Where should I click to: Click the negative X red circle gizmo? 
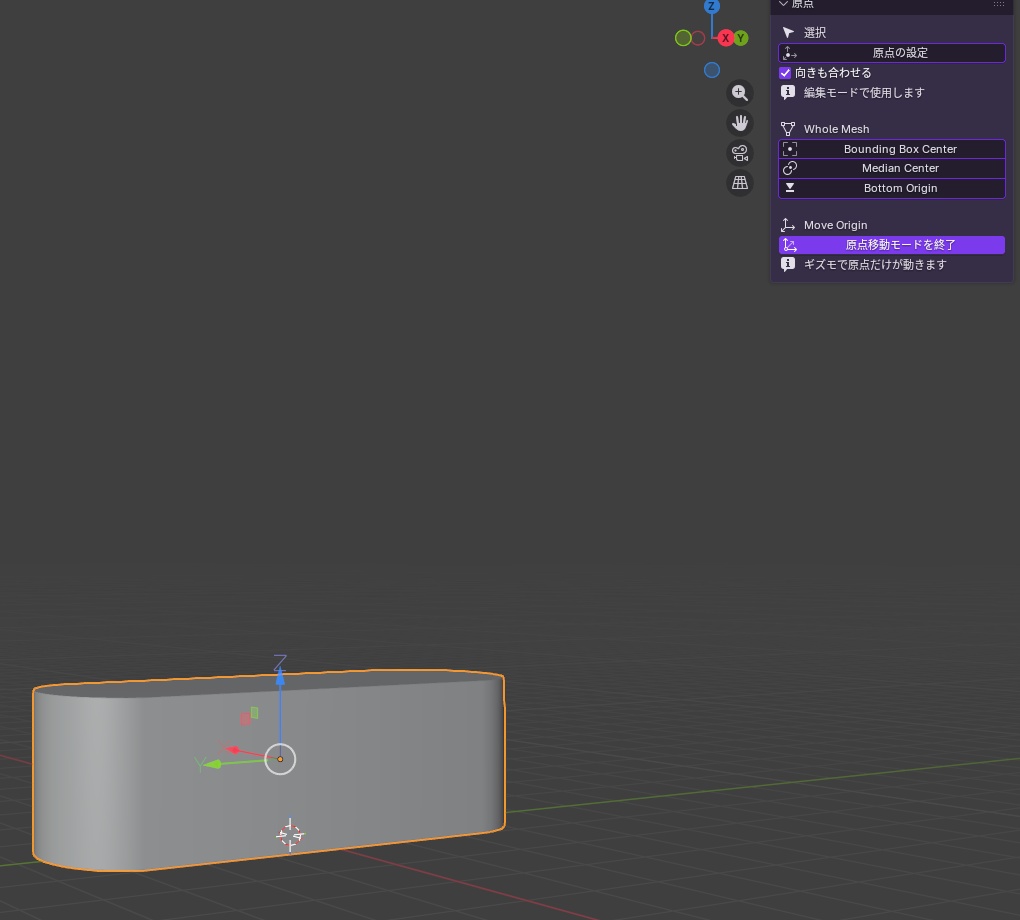698,38
